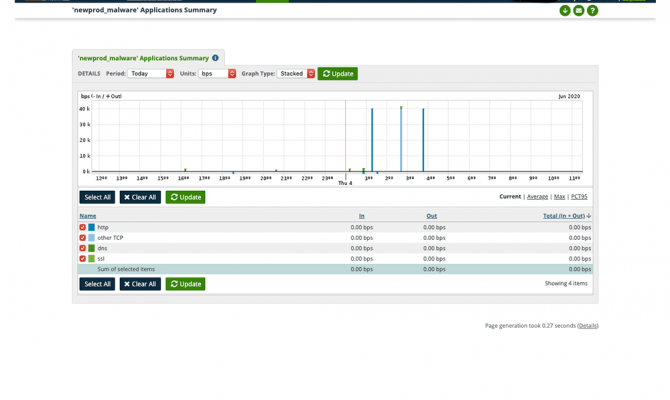Click the 'Jun 2020' label on the graph
The width and height of the screenshot is (670, 400).
tap(569, 96)
